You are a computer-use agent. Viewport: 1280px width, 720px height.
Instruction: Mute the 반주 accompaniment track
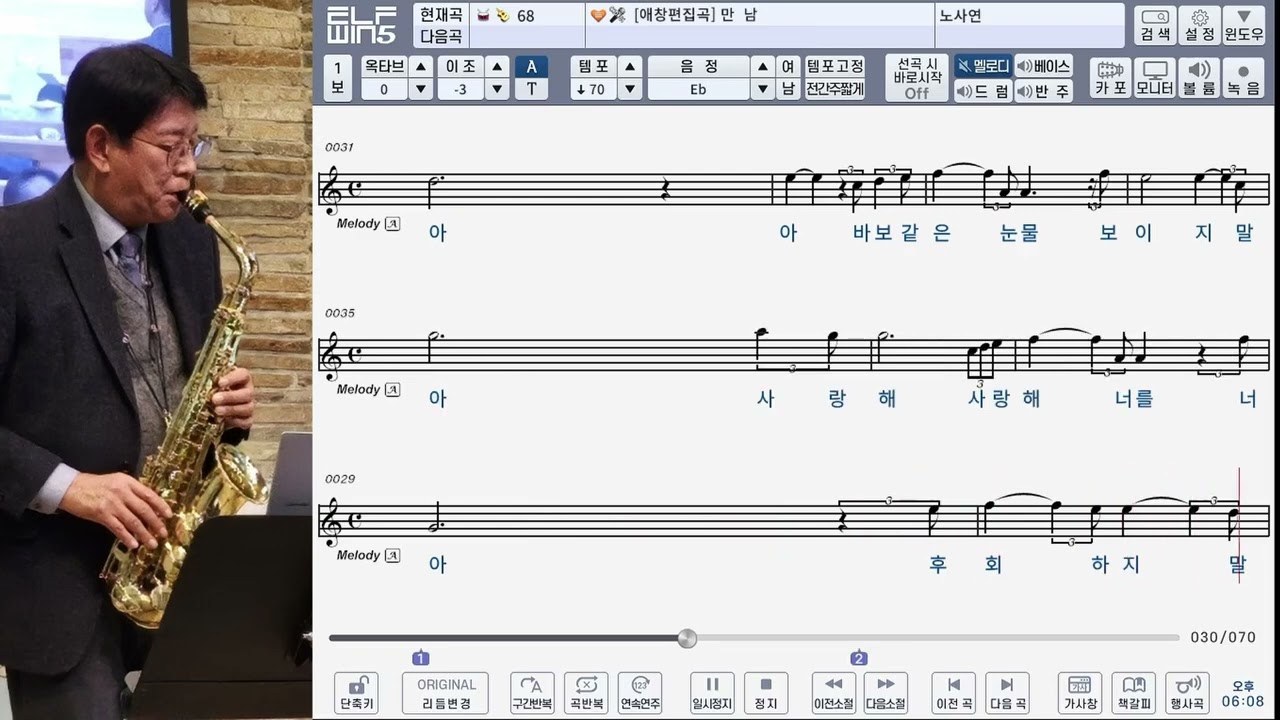click(x=1043, y=91)
